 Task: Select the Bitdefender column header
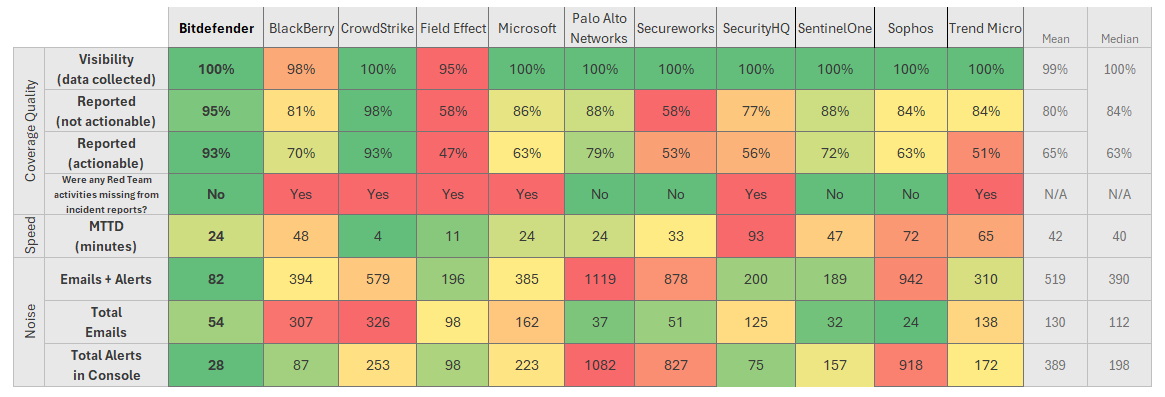coord(215,28)
